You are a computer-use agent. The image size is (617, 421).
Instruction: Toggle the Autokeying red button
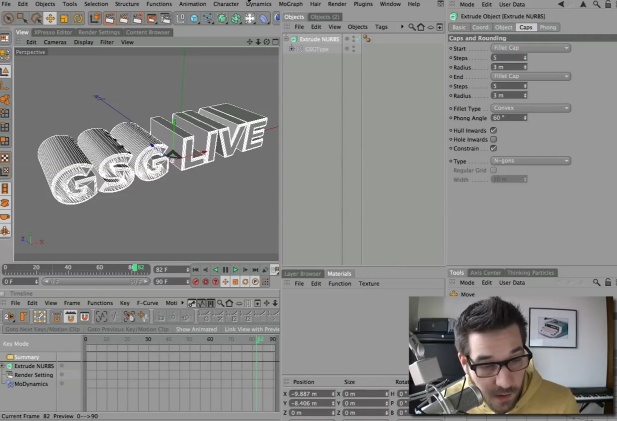click(x=205, y=282)
